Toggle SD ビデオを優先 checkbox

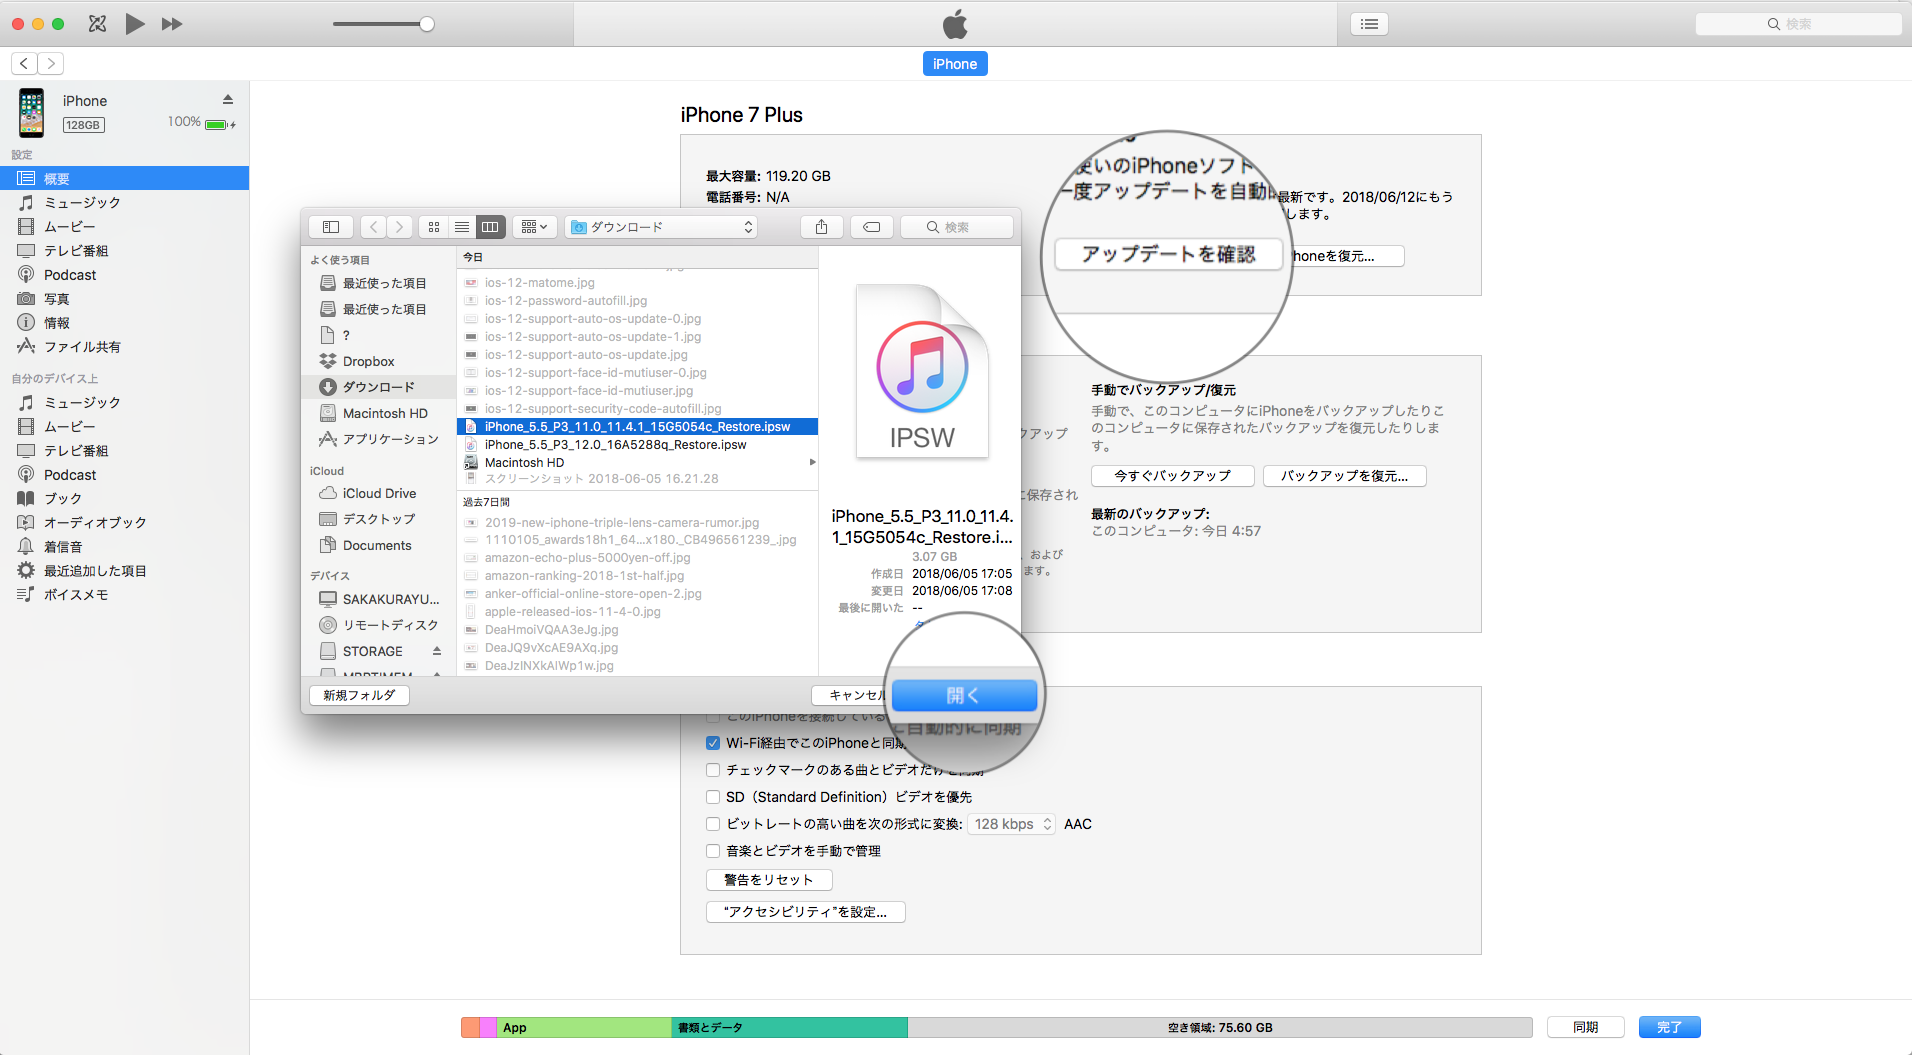coord(713,797)
